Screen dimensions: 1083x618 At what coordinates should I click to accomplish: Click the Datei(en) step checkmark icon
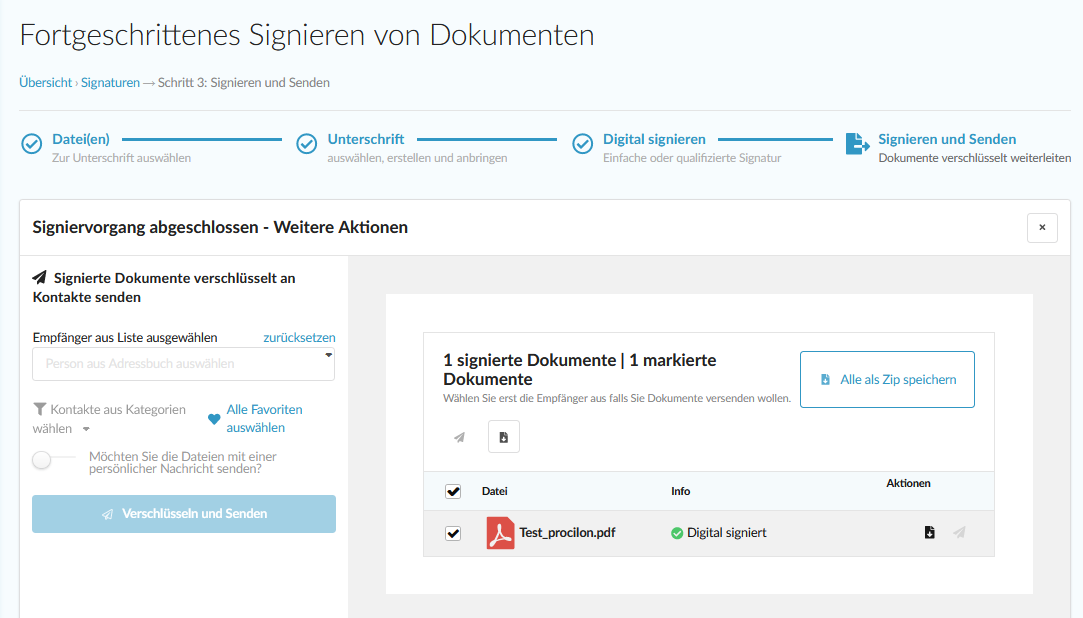click(32, 144)
